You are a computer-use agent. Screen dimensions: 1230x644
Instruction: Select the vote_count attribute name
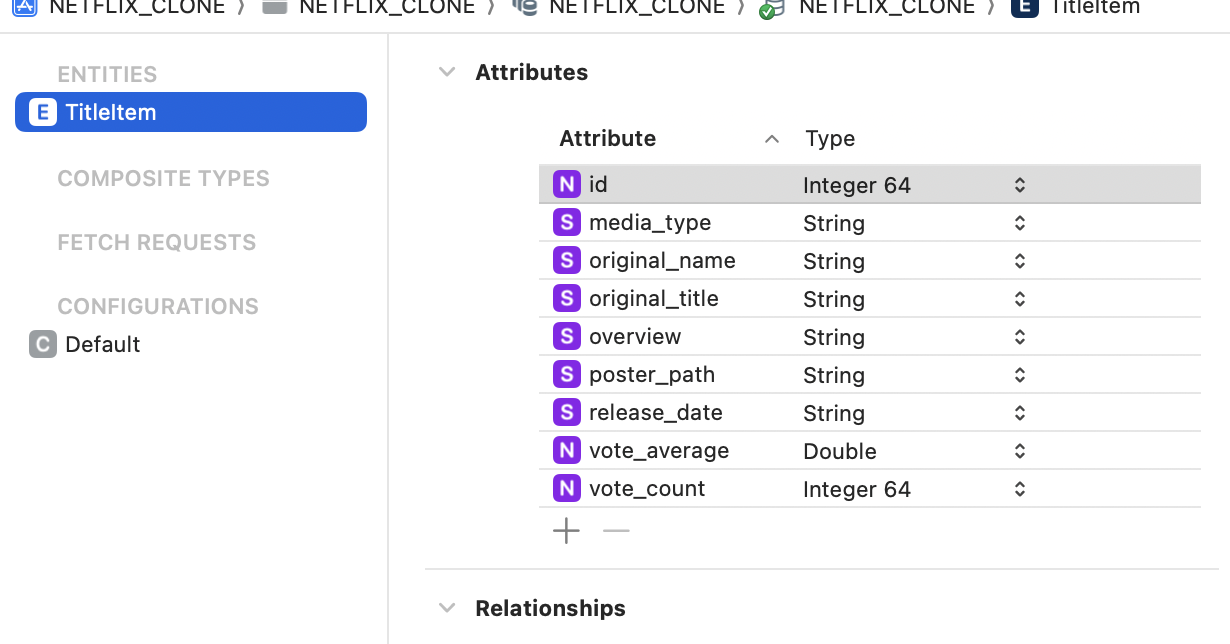(x=647, y=489)
